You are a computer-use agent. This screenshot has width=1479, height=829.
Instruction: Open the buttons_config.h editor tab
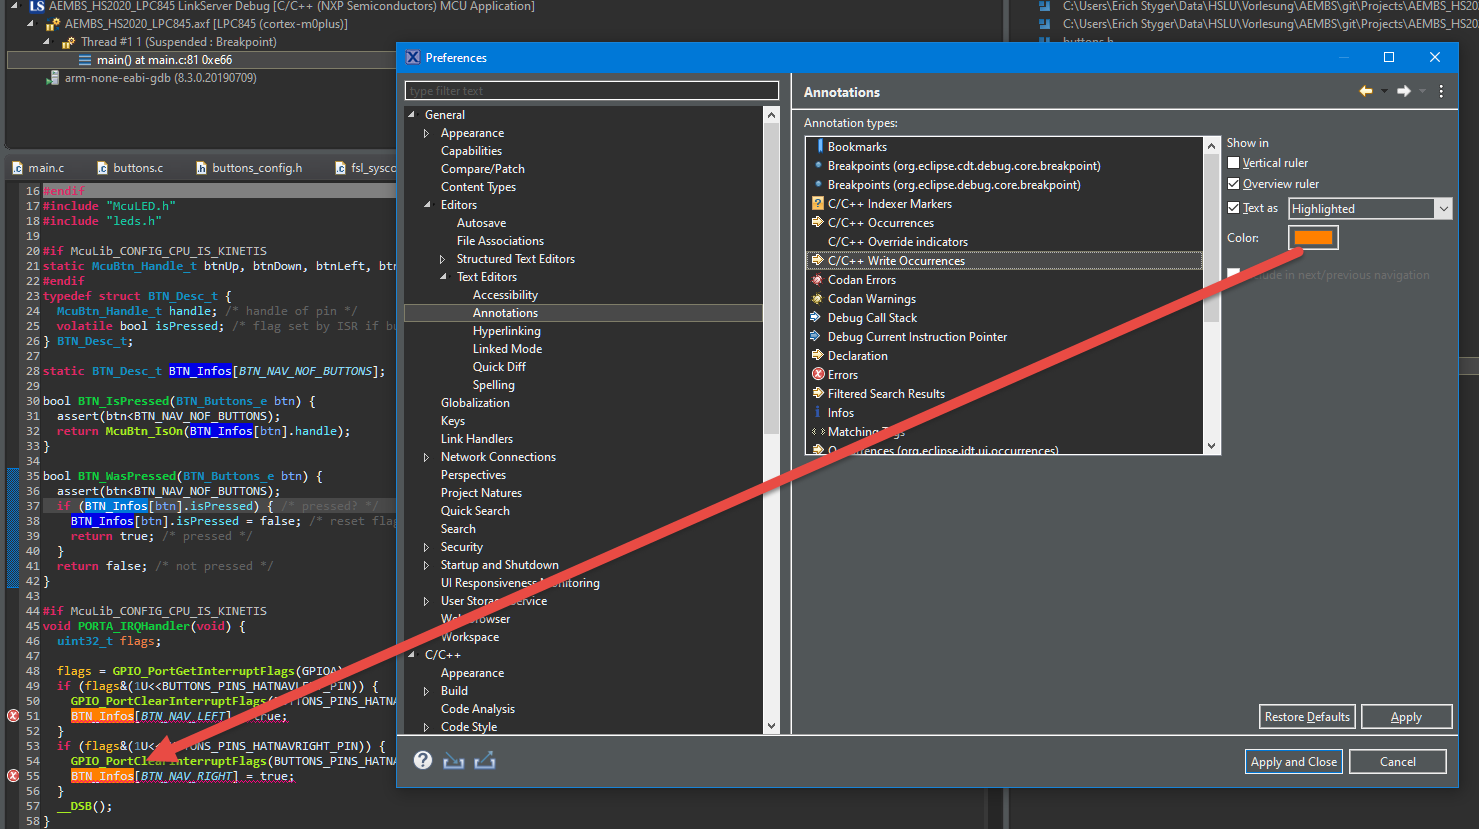[x=256, y=168]
